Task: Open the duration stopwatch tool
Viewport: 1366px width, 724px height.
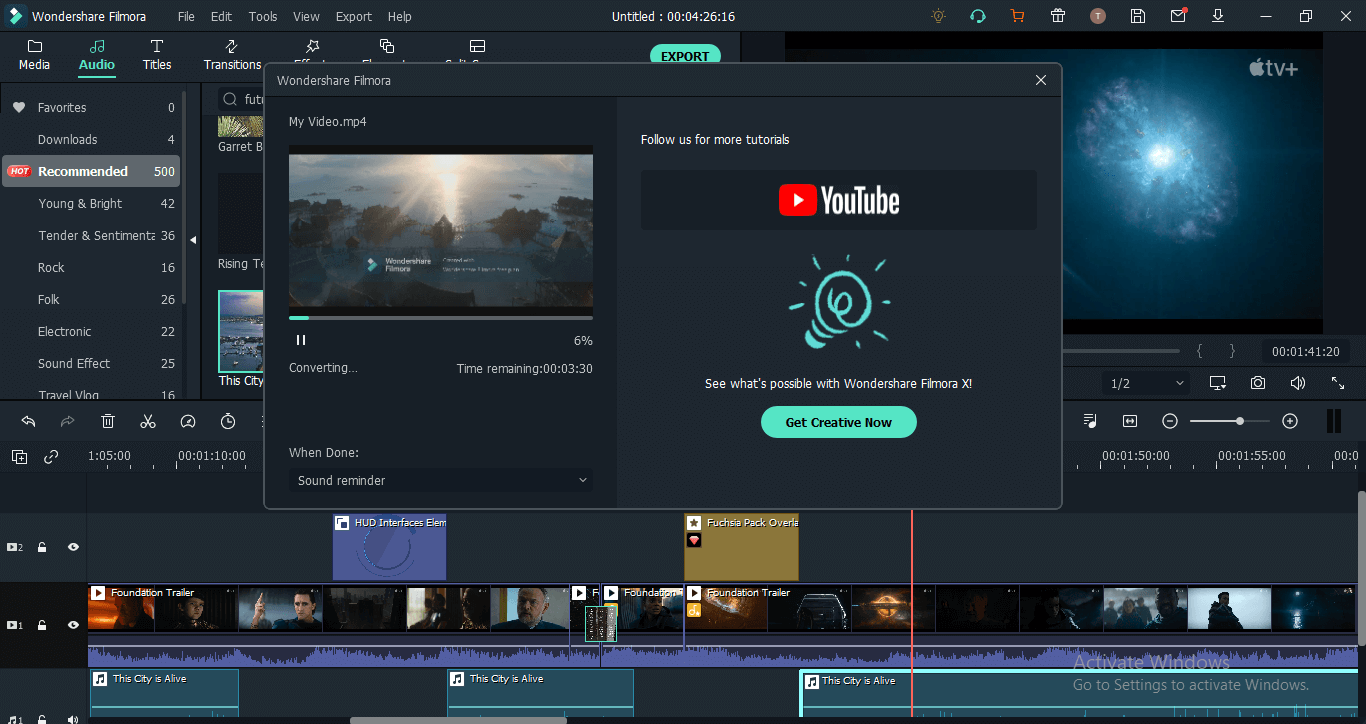Action: click(x=228, y=421)
